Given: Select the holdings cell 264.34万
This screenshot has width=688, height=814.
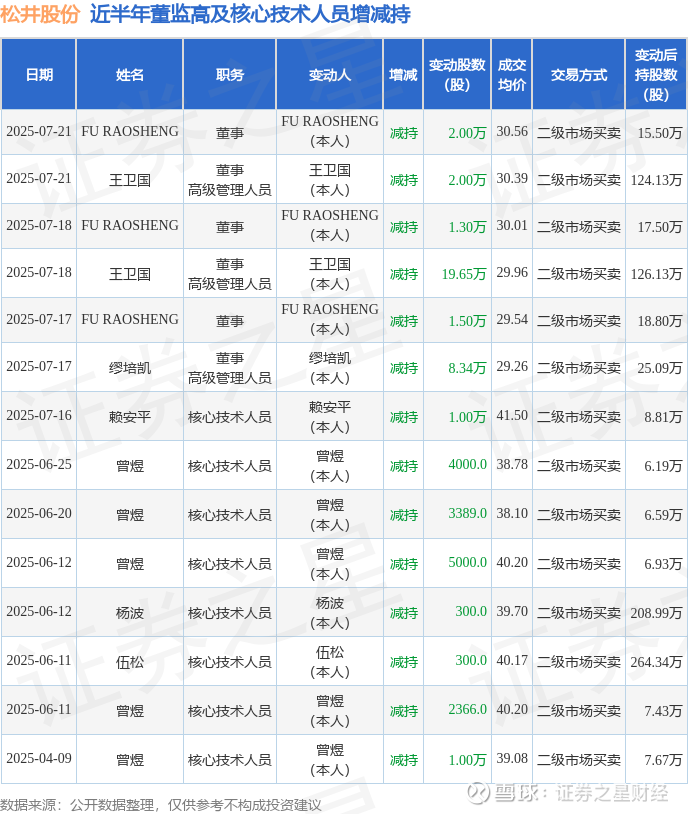Looking at the screenshot, I should 656,662.
